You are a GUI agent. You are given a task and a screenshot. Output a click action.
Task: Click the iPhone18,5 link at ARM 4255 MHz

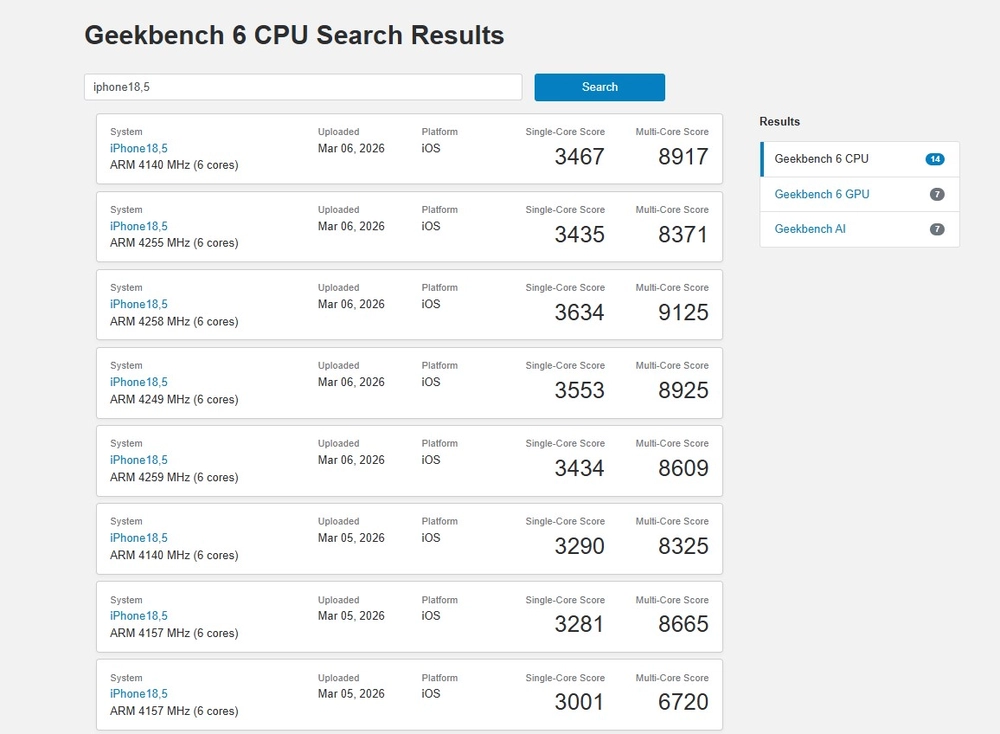pos(138,226)
